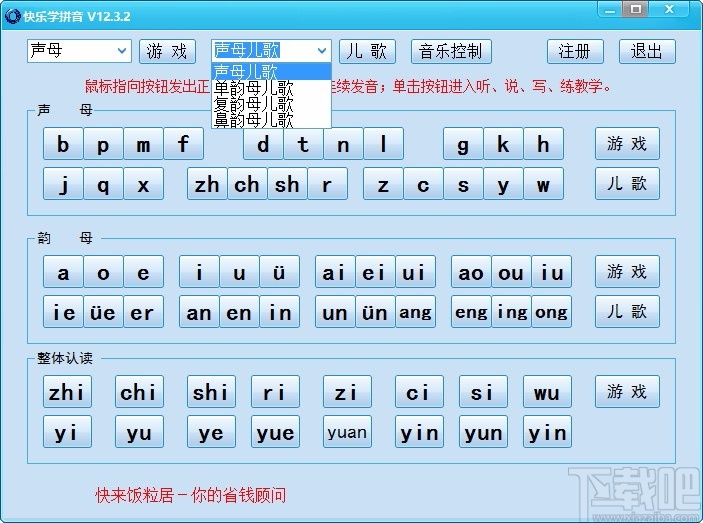Click the initial r button
This screenshot has height=523, width=703.
[327, 184]
